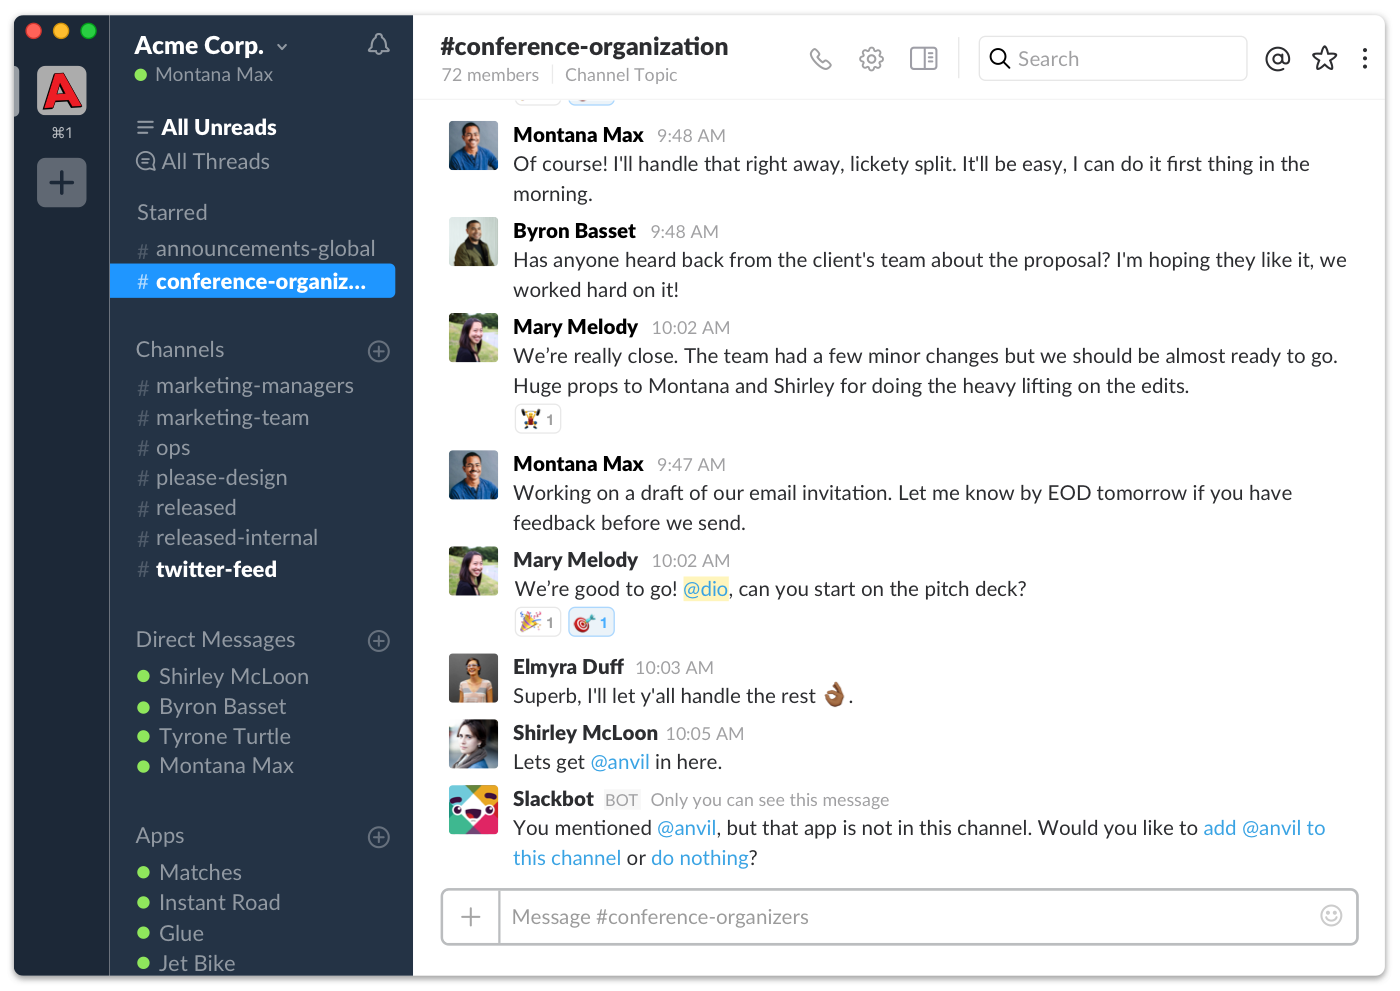Viewport: 1400px width, 991px height.
Task: Open new Direct Message with the plus
Action: tap(378, 640)
